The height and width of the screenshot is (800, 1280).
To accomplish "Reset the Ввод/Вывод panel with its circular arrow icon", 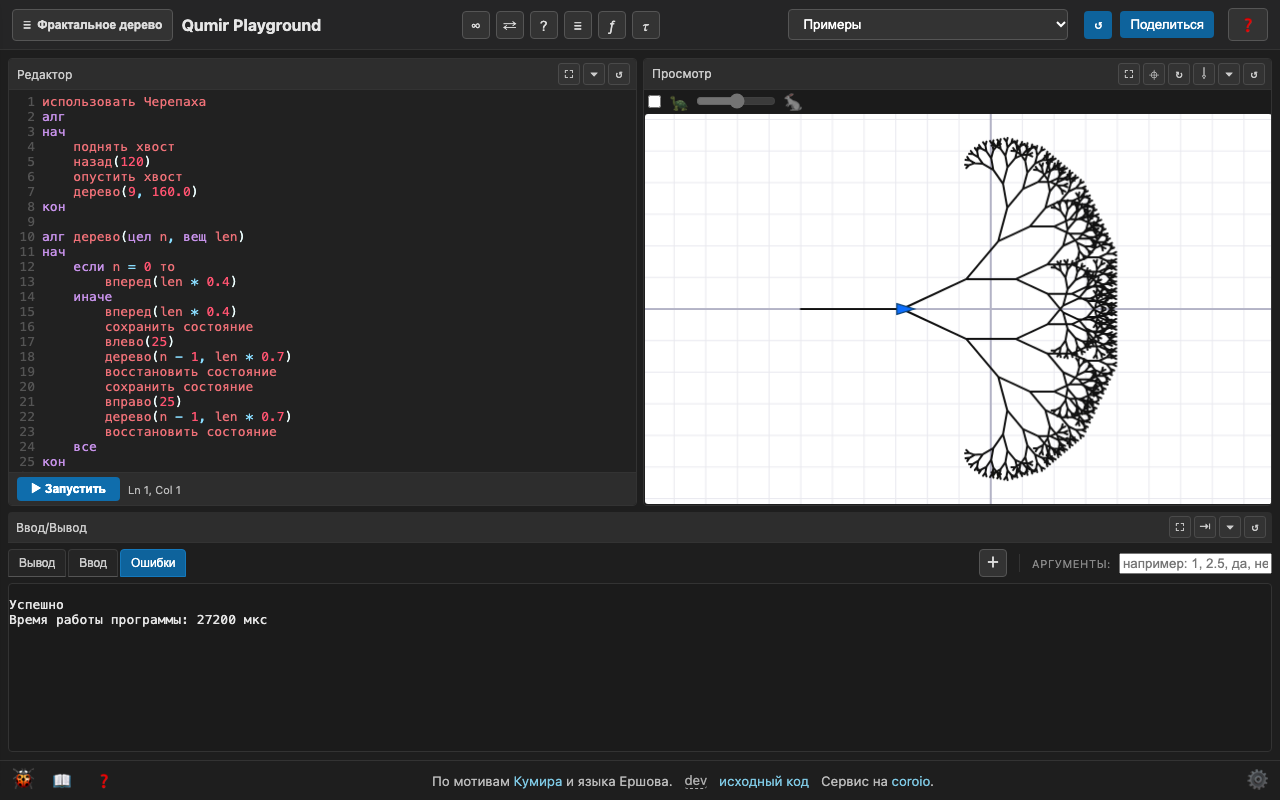I will click(x=1255, y=527).
